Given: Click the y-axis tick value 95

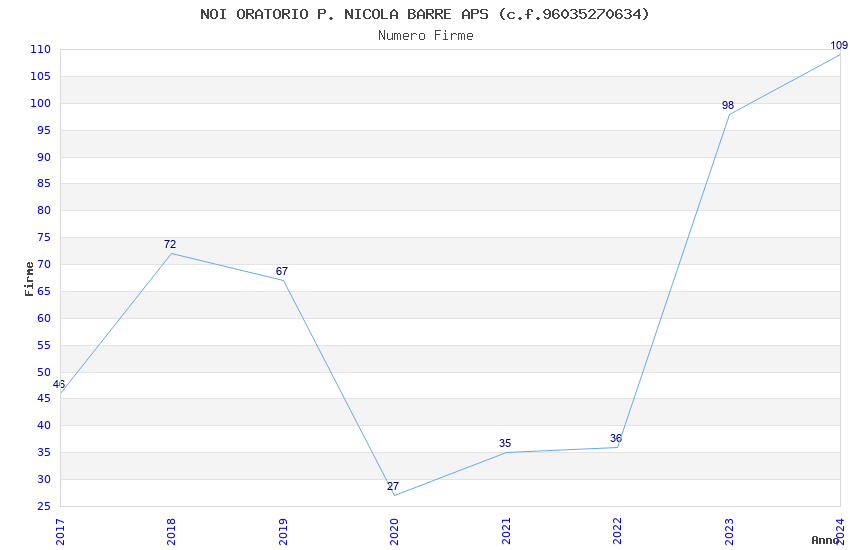Looking at the screenshot, I should point(44,130).
